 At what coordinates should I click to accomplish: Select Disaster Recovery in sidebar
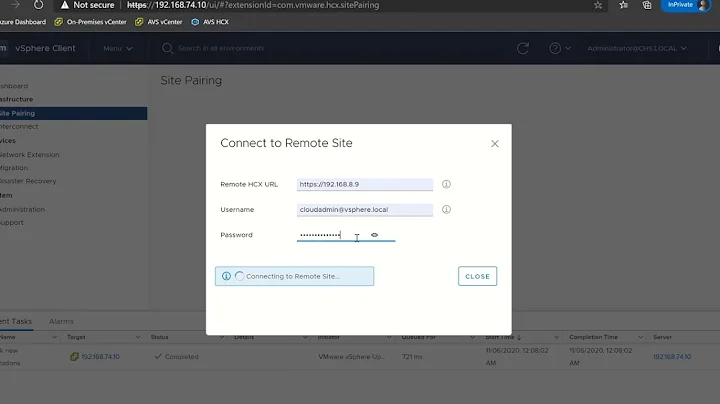click(x=28, y=181)
